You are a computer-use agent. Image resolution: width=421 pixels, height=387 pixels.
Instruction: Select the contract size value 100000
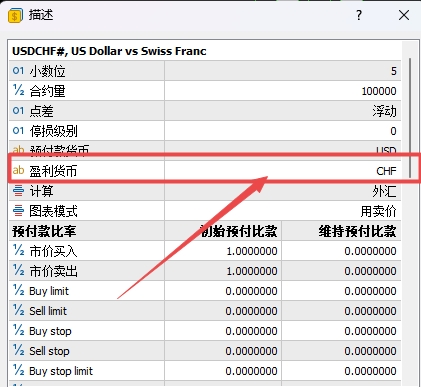click(x=379, y=91)
